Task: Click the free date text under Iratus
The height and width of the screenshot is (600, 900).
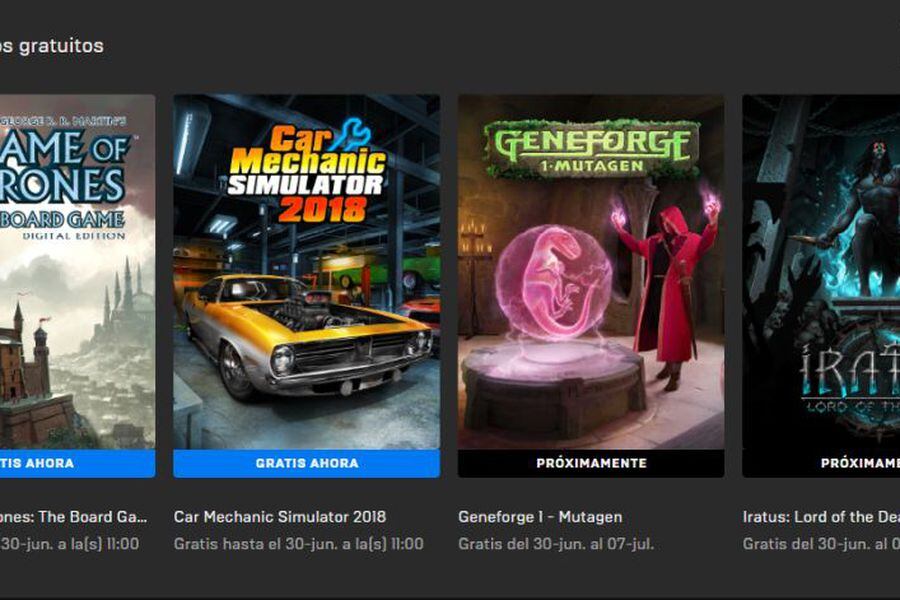Action: click(x=821, y=544)
